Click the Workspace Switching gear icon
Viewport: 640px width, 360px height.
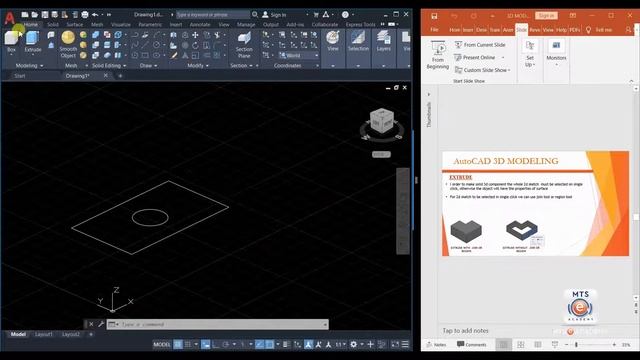353,344
